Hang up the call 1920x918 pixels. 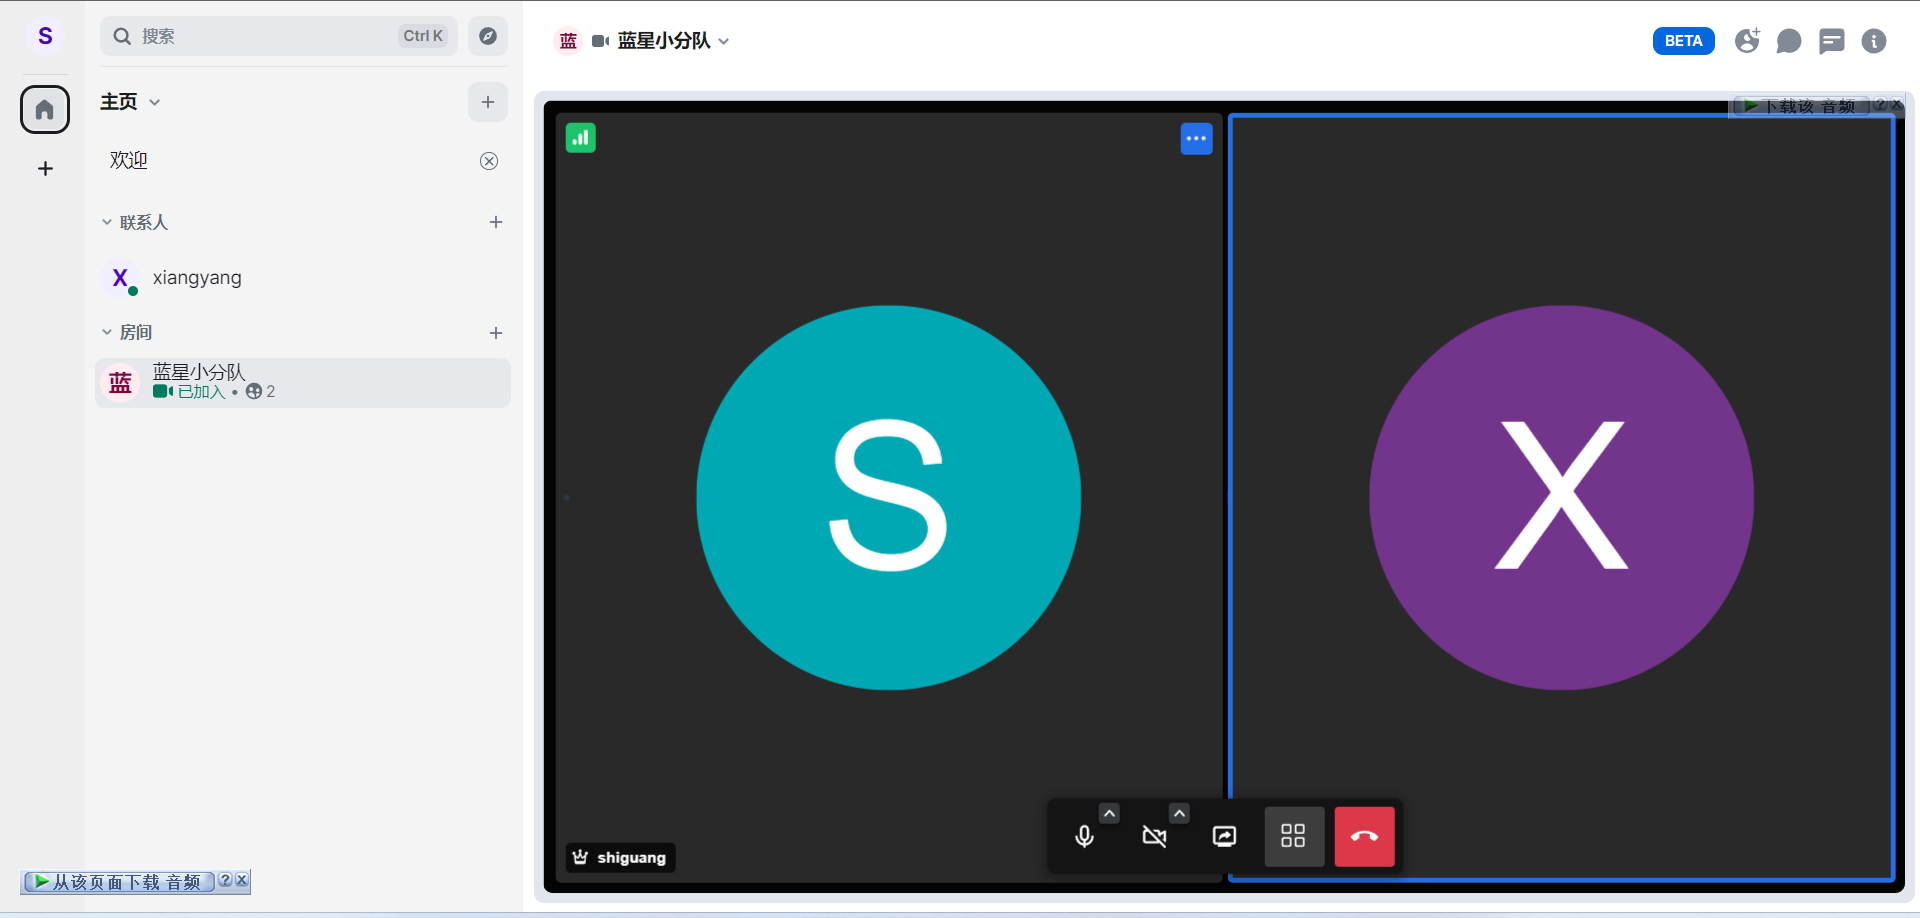[1364, 836]
